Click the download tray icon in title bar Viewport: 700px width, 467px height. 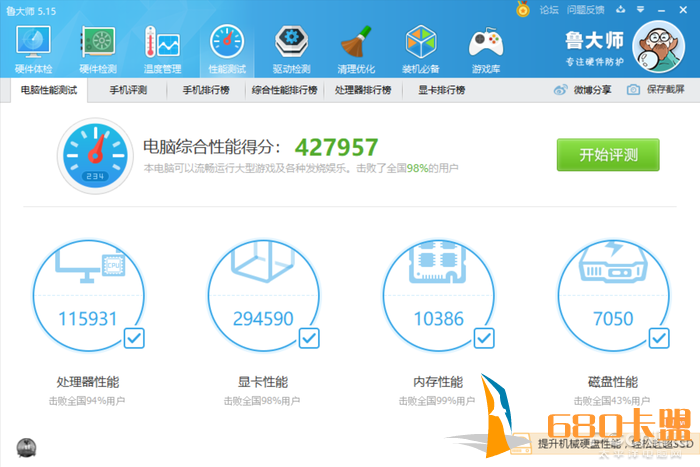[621, 9]
